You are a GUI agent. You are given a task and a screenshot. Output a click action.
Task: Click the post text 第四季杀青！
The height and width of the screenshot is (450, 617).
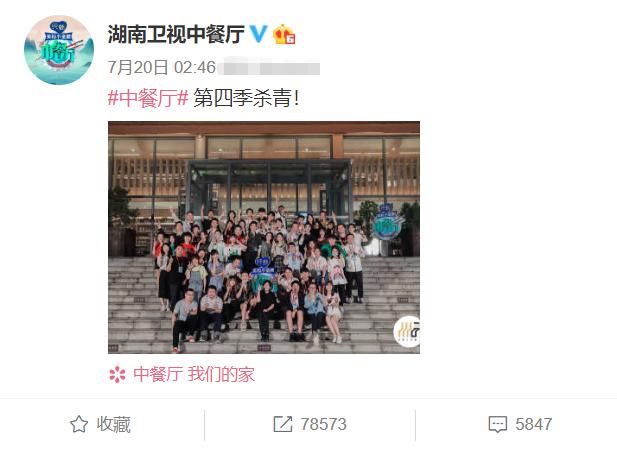click(x=246, y=98)
